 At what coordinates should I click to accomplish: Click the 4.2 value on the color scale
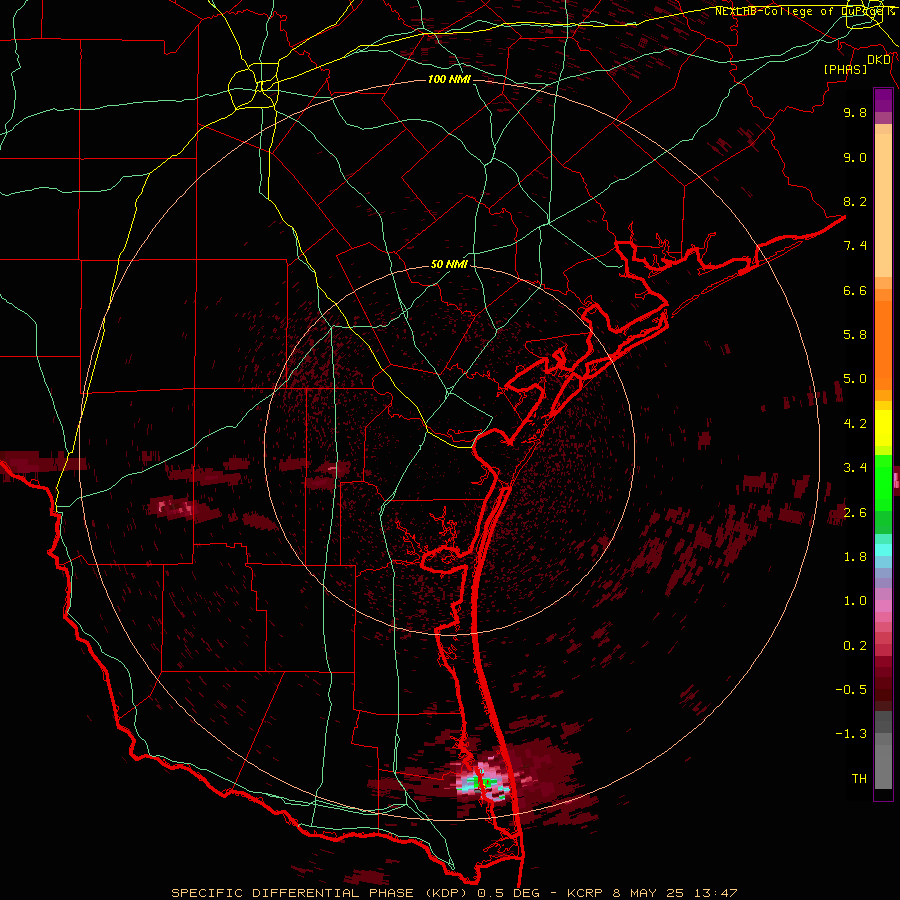click(x=855, y=424)
